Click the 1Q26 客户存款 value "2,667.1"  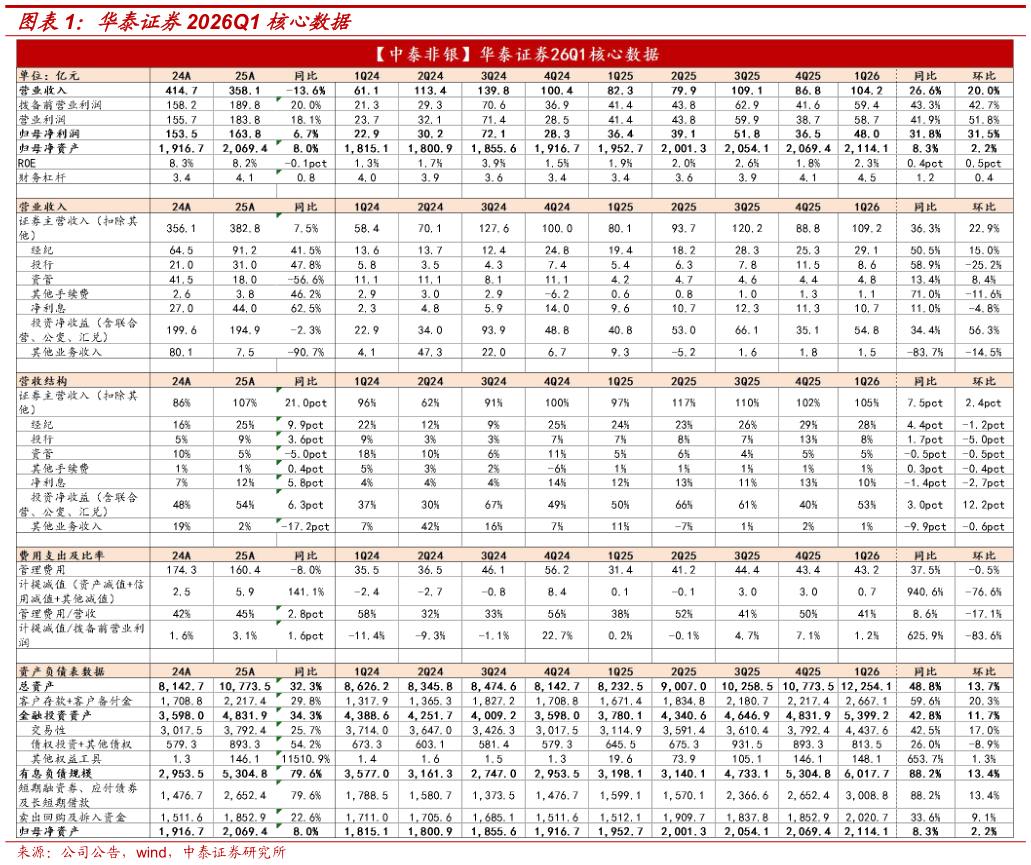tap(867, 701)
